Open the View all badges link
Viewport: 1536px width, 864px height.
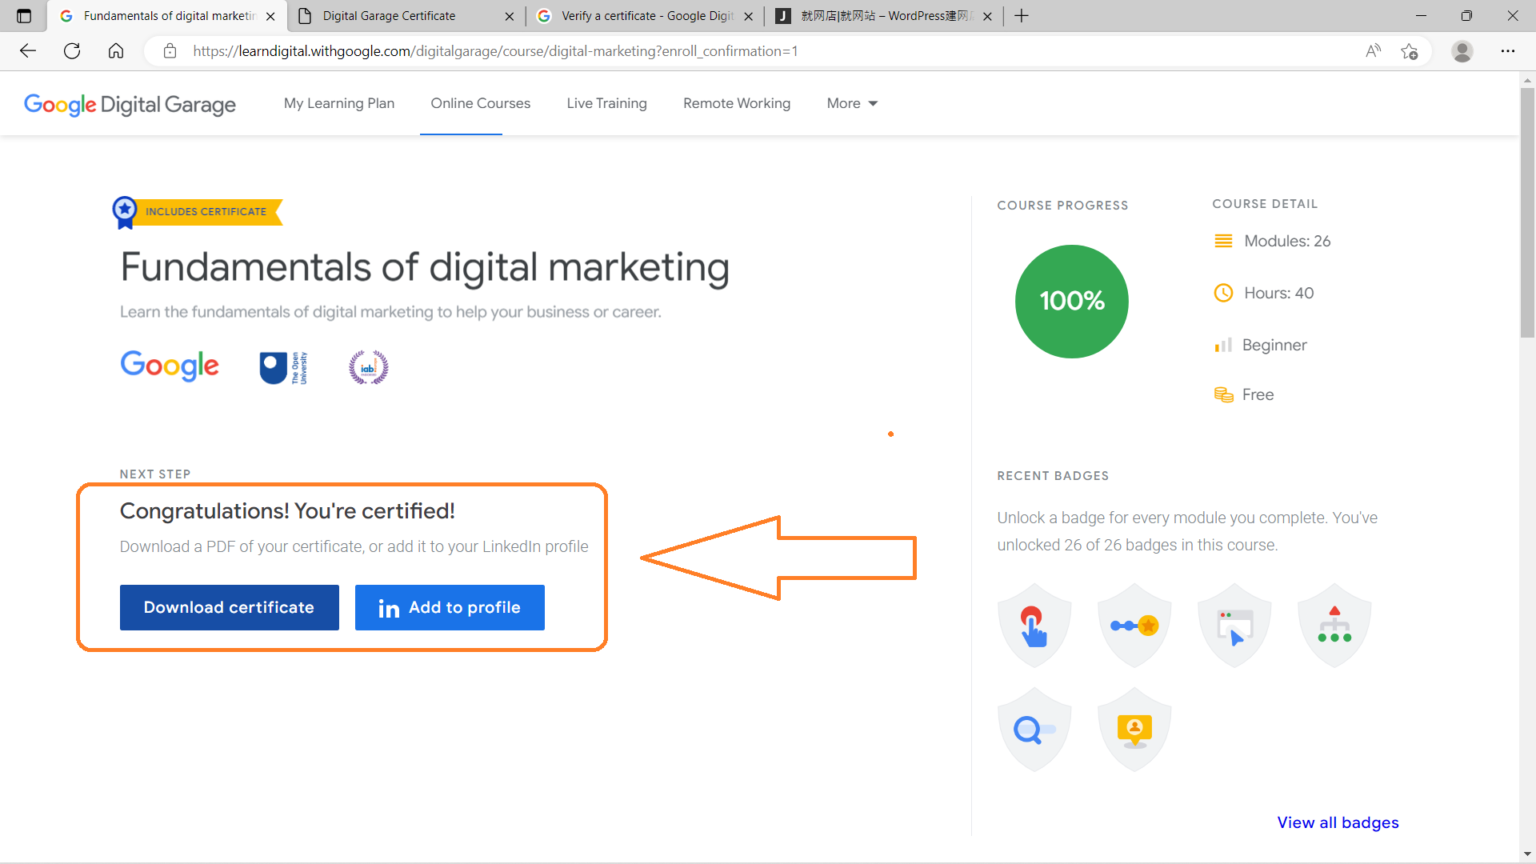[1337, 822]
